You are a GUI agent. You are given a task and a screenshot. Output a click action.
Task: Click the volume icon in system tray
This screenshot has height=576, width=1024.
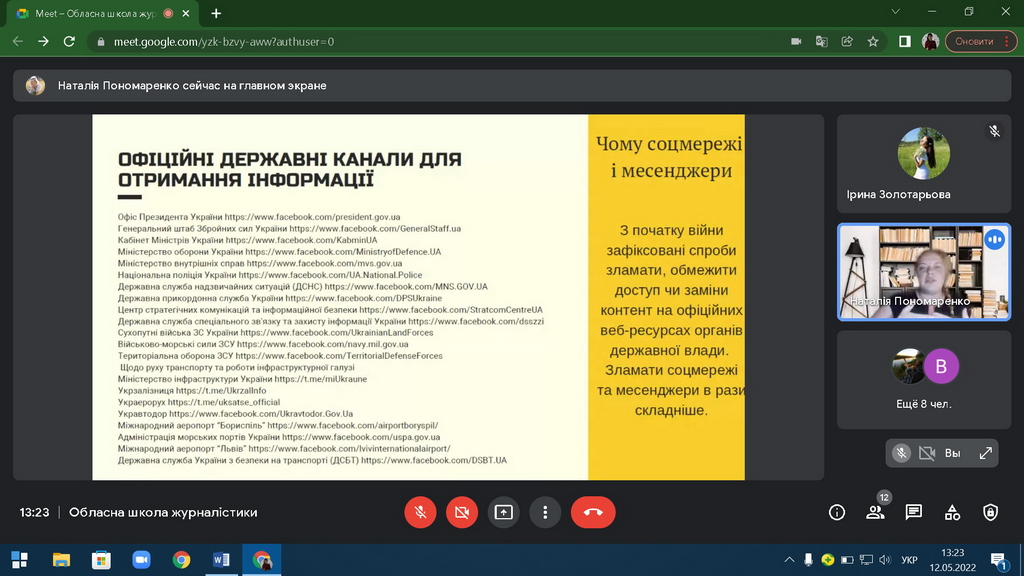(x=885, y=560)
